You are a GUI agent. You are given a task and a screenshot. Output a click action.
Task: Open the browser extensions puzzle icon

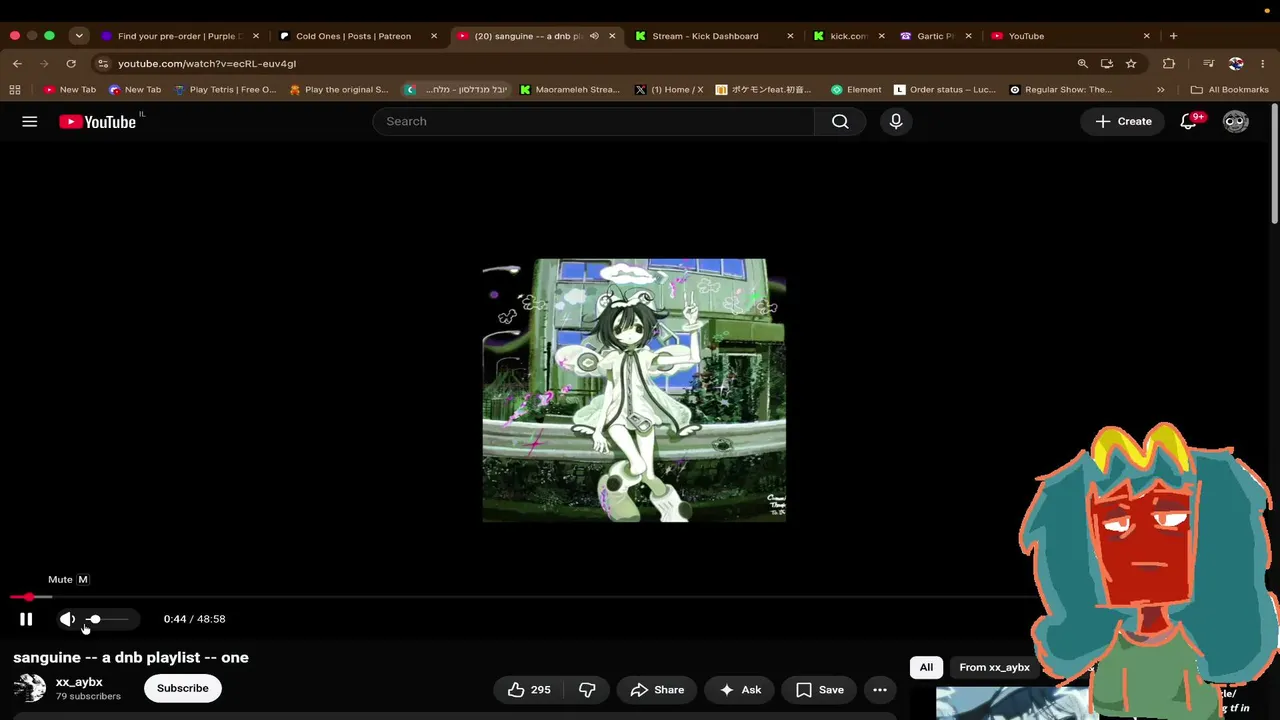pos(1169,63)
